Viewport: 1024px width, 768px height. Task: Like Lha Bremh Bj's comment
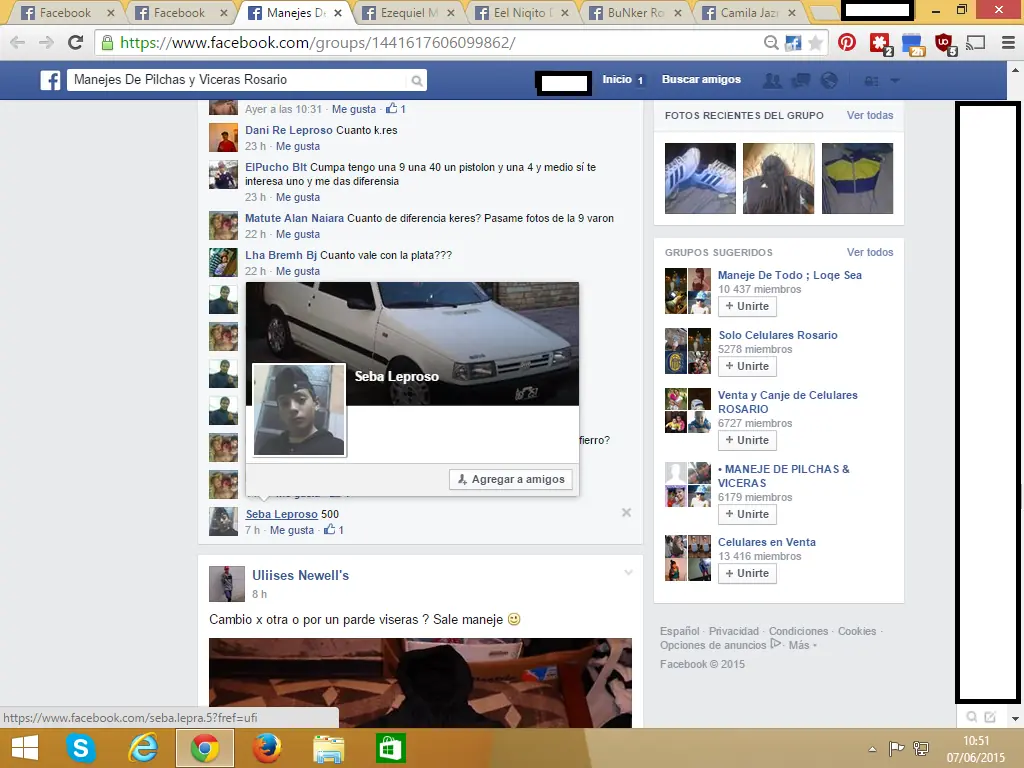point(298,271)
